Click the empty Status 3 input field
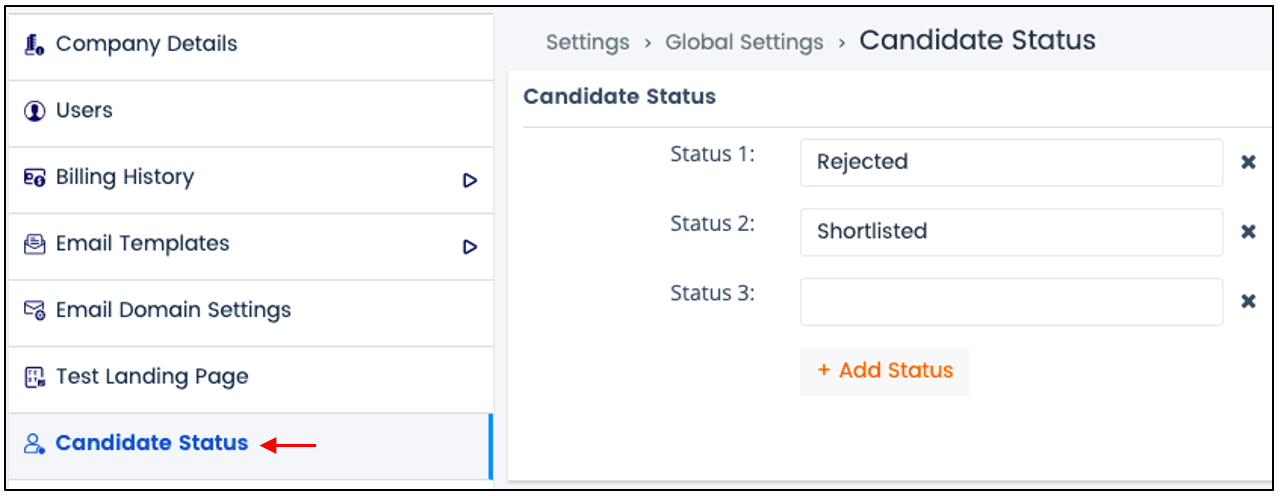Screen dimensions: 1280x496 click(x=1011, y=301)
